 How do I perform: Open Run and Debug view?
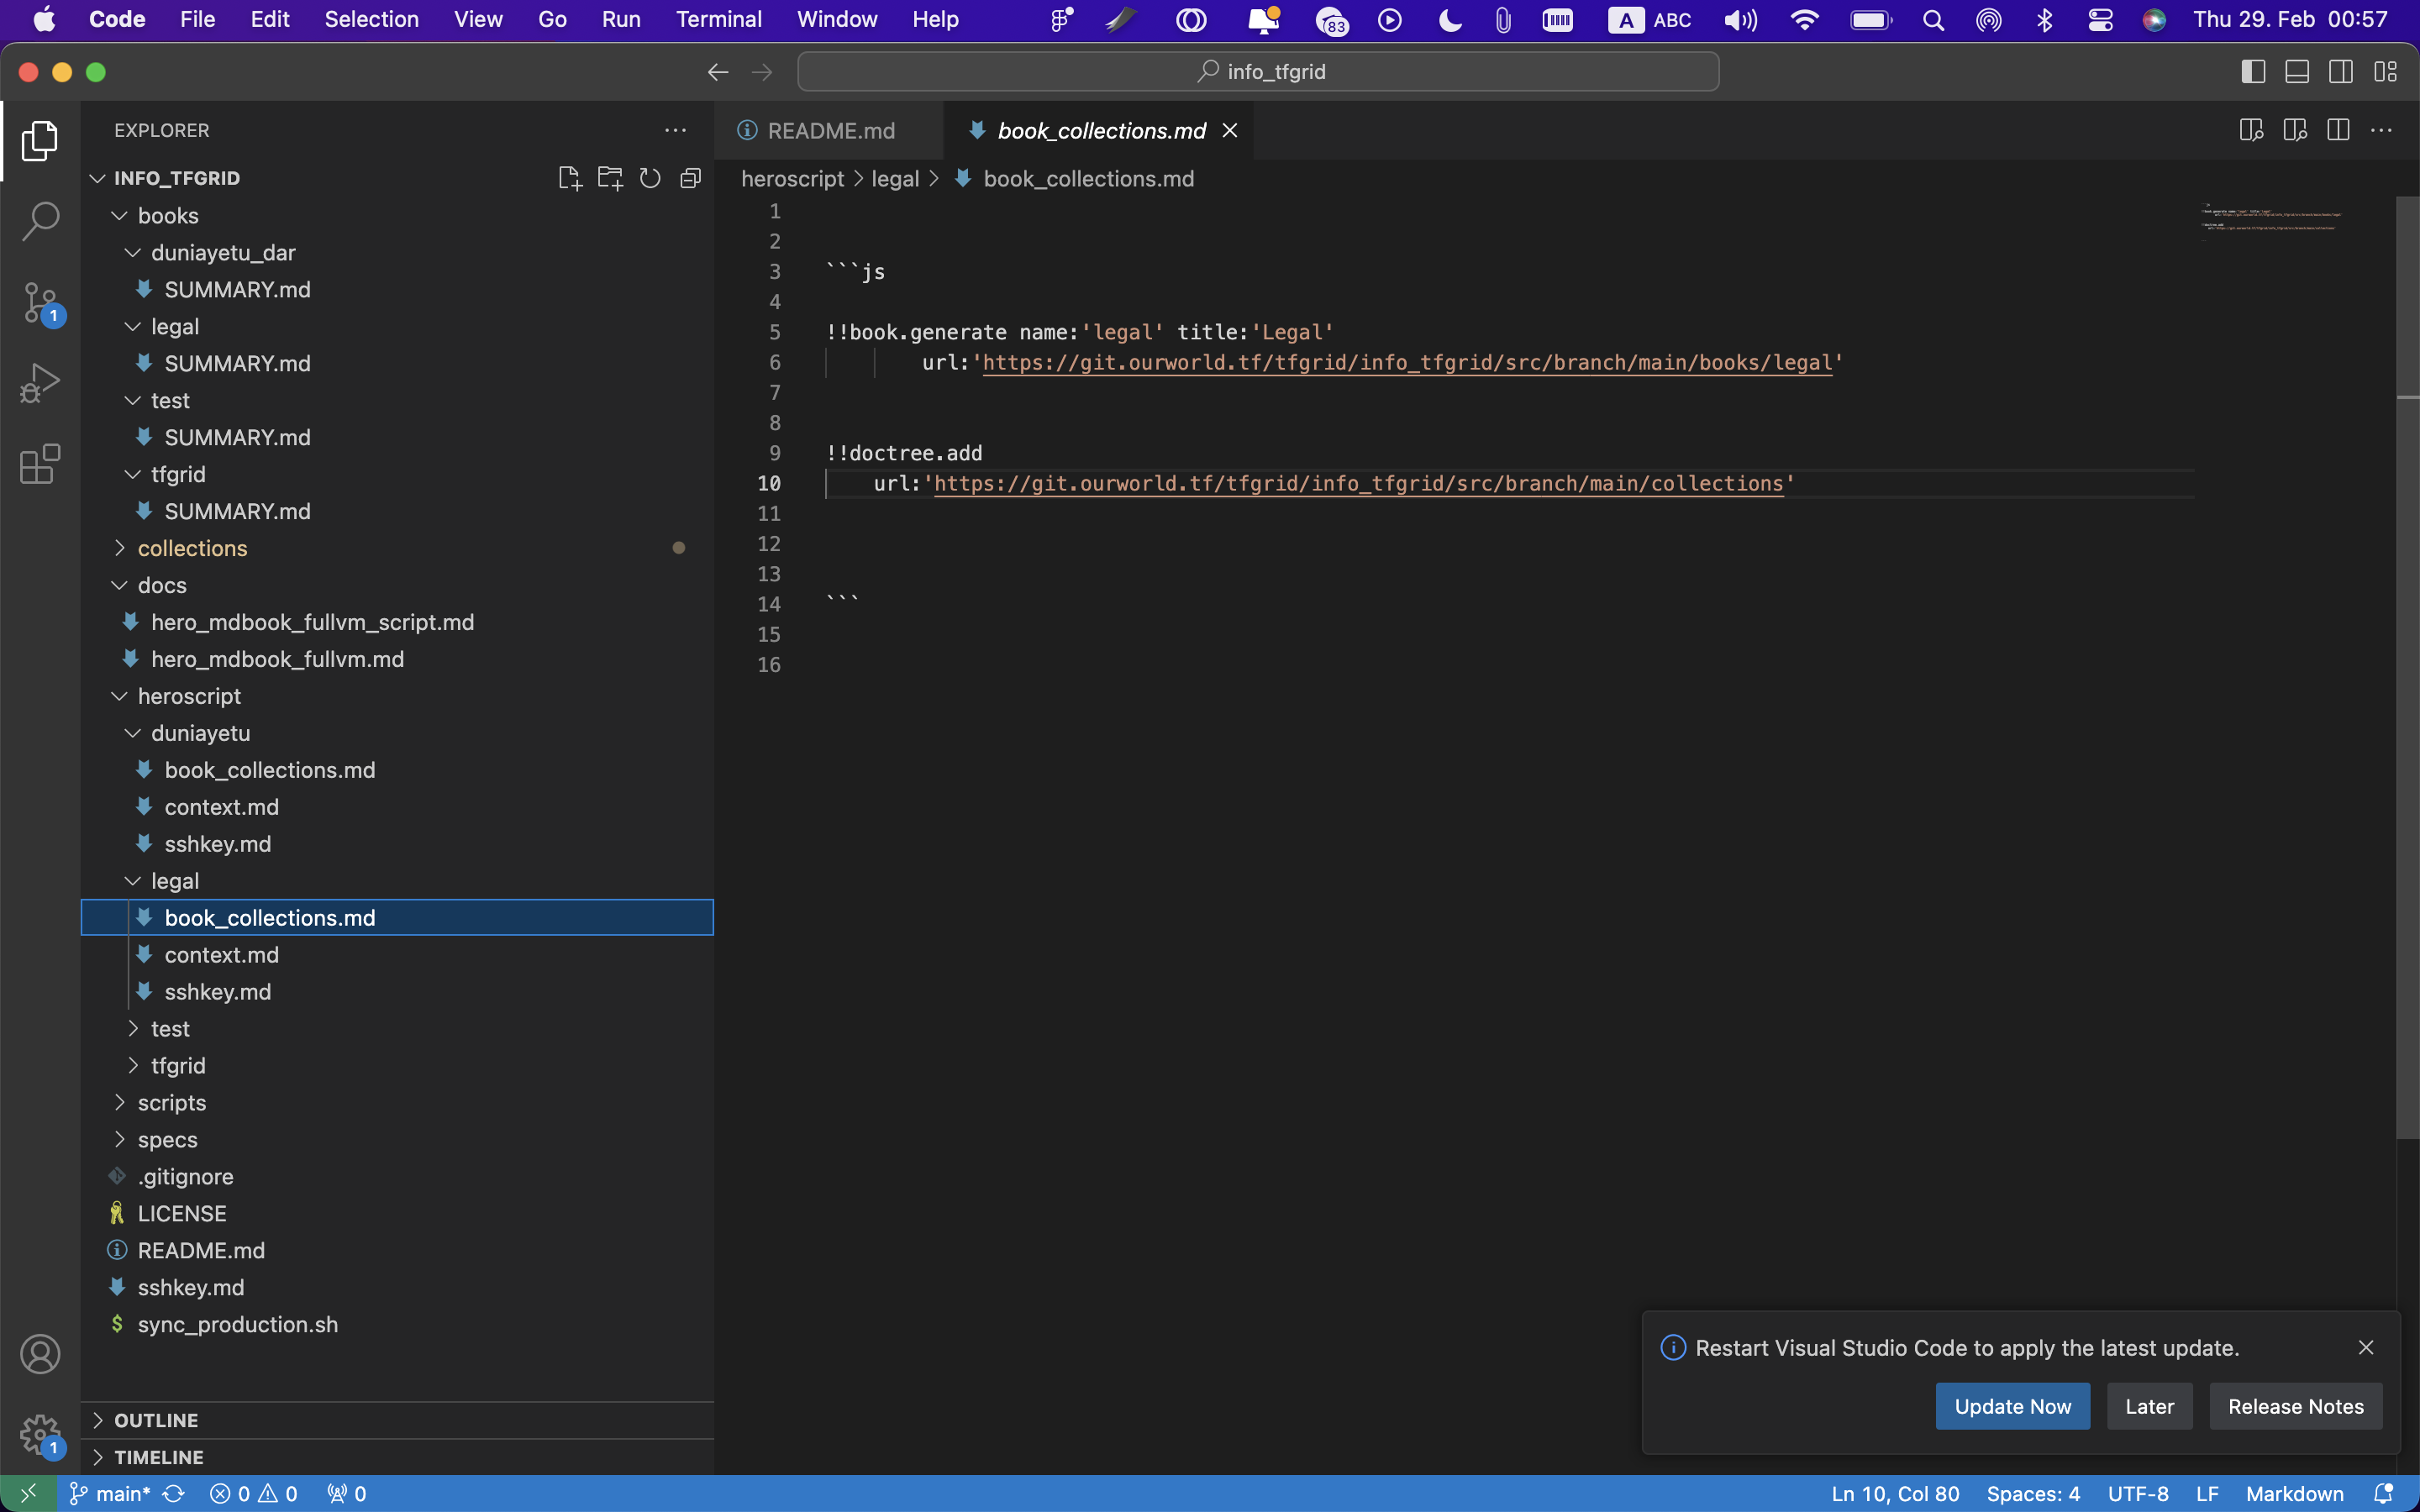click(x=40, y=383)
